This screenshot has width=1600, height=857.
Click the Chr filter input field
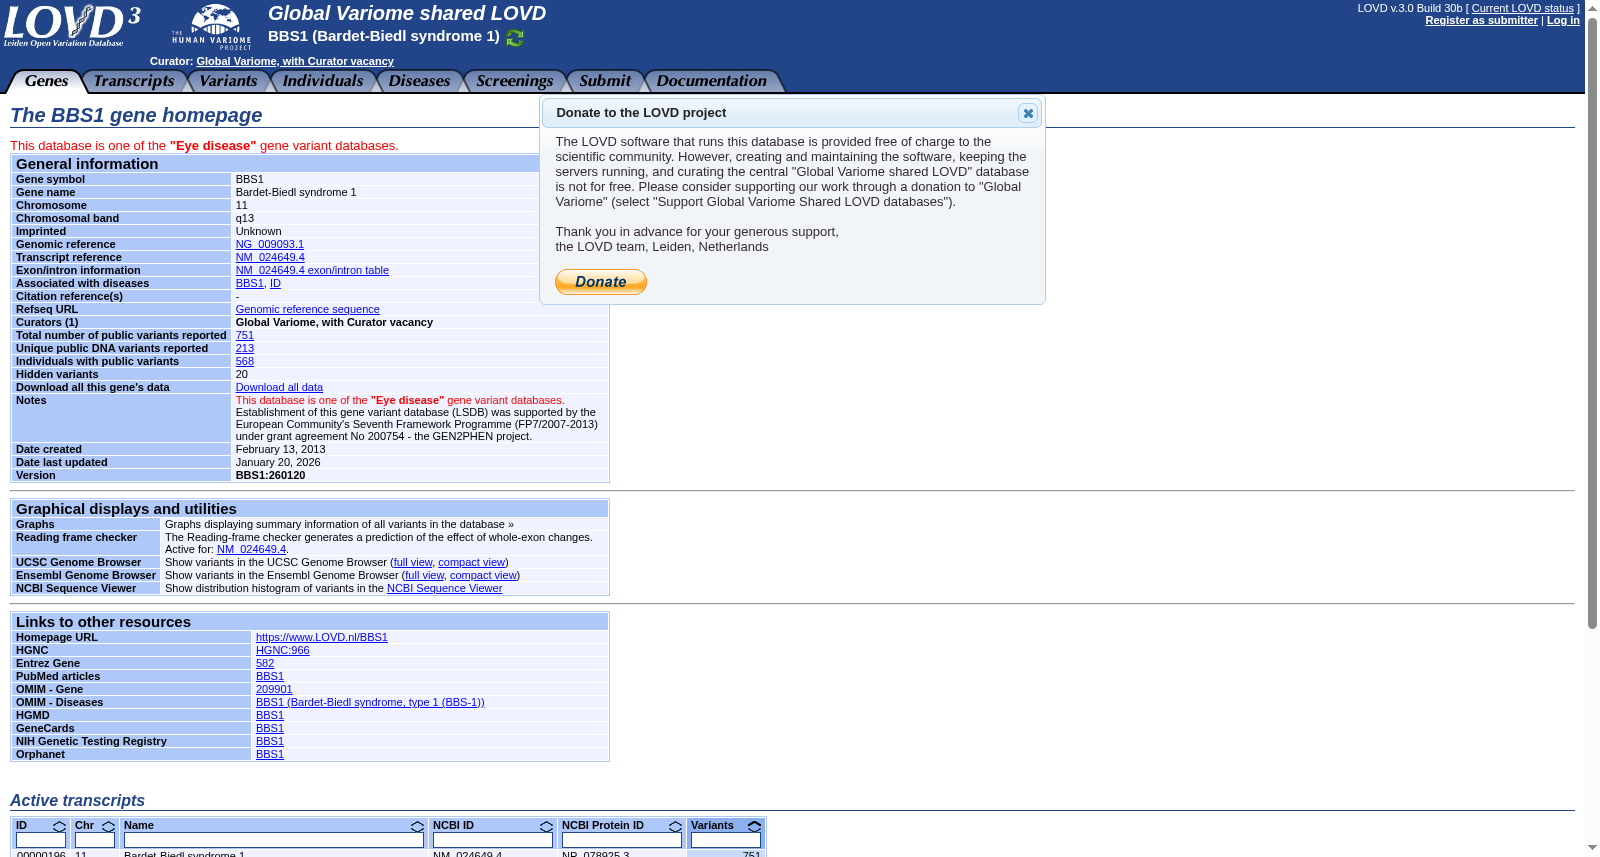pos(95,841)
